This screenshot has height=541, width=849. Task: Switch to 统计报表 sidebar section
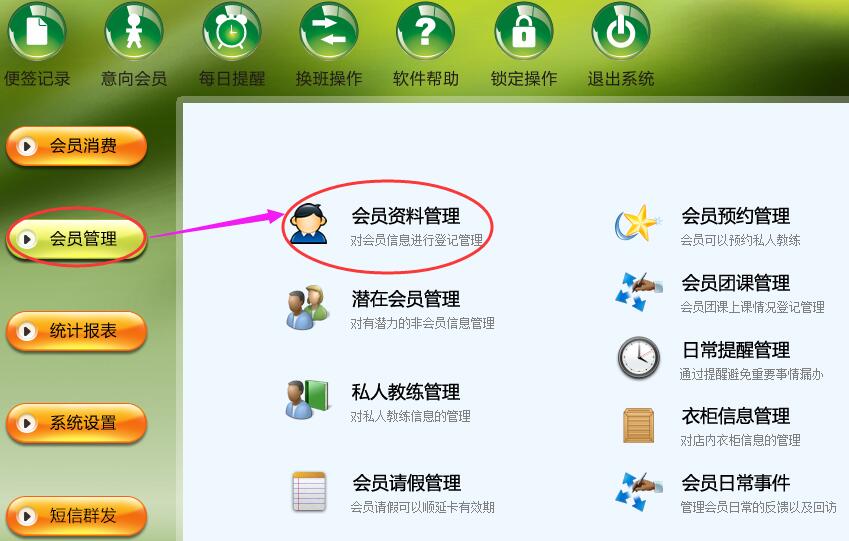(x=76, y=331)
